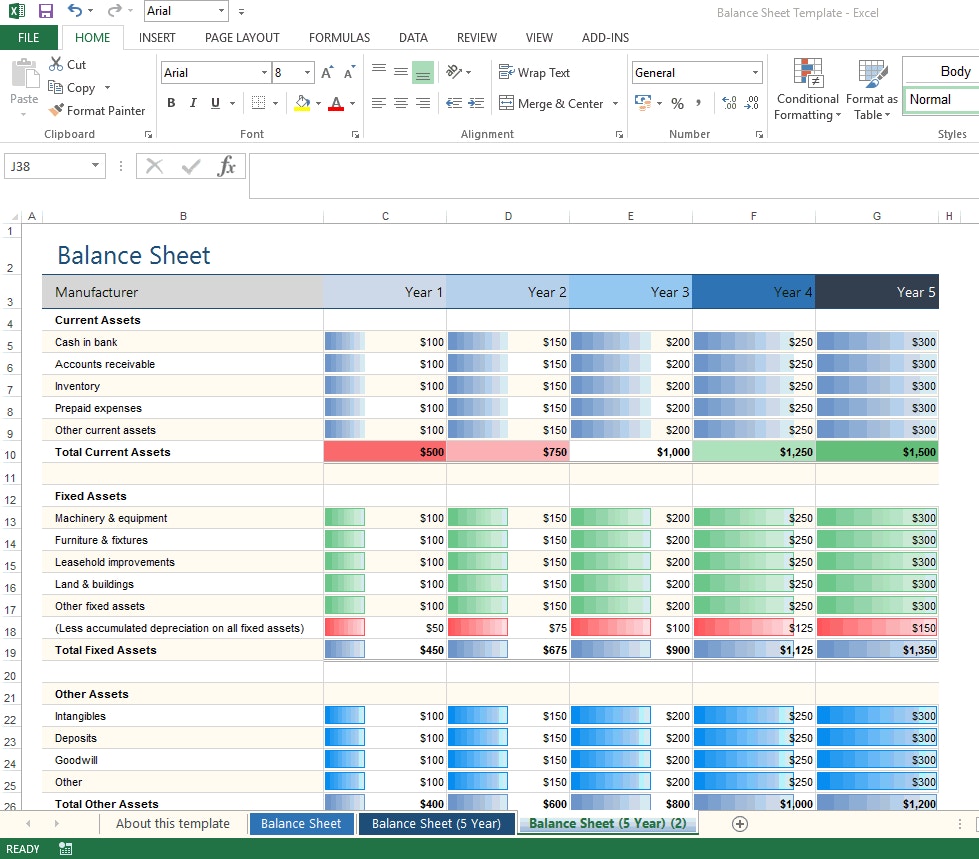This screenshot has height=859, width=979.
Task: Click Increase Font Size icon
Action: [x=327, y=73]
